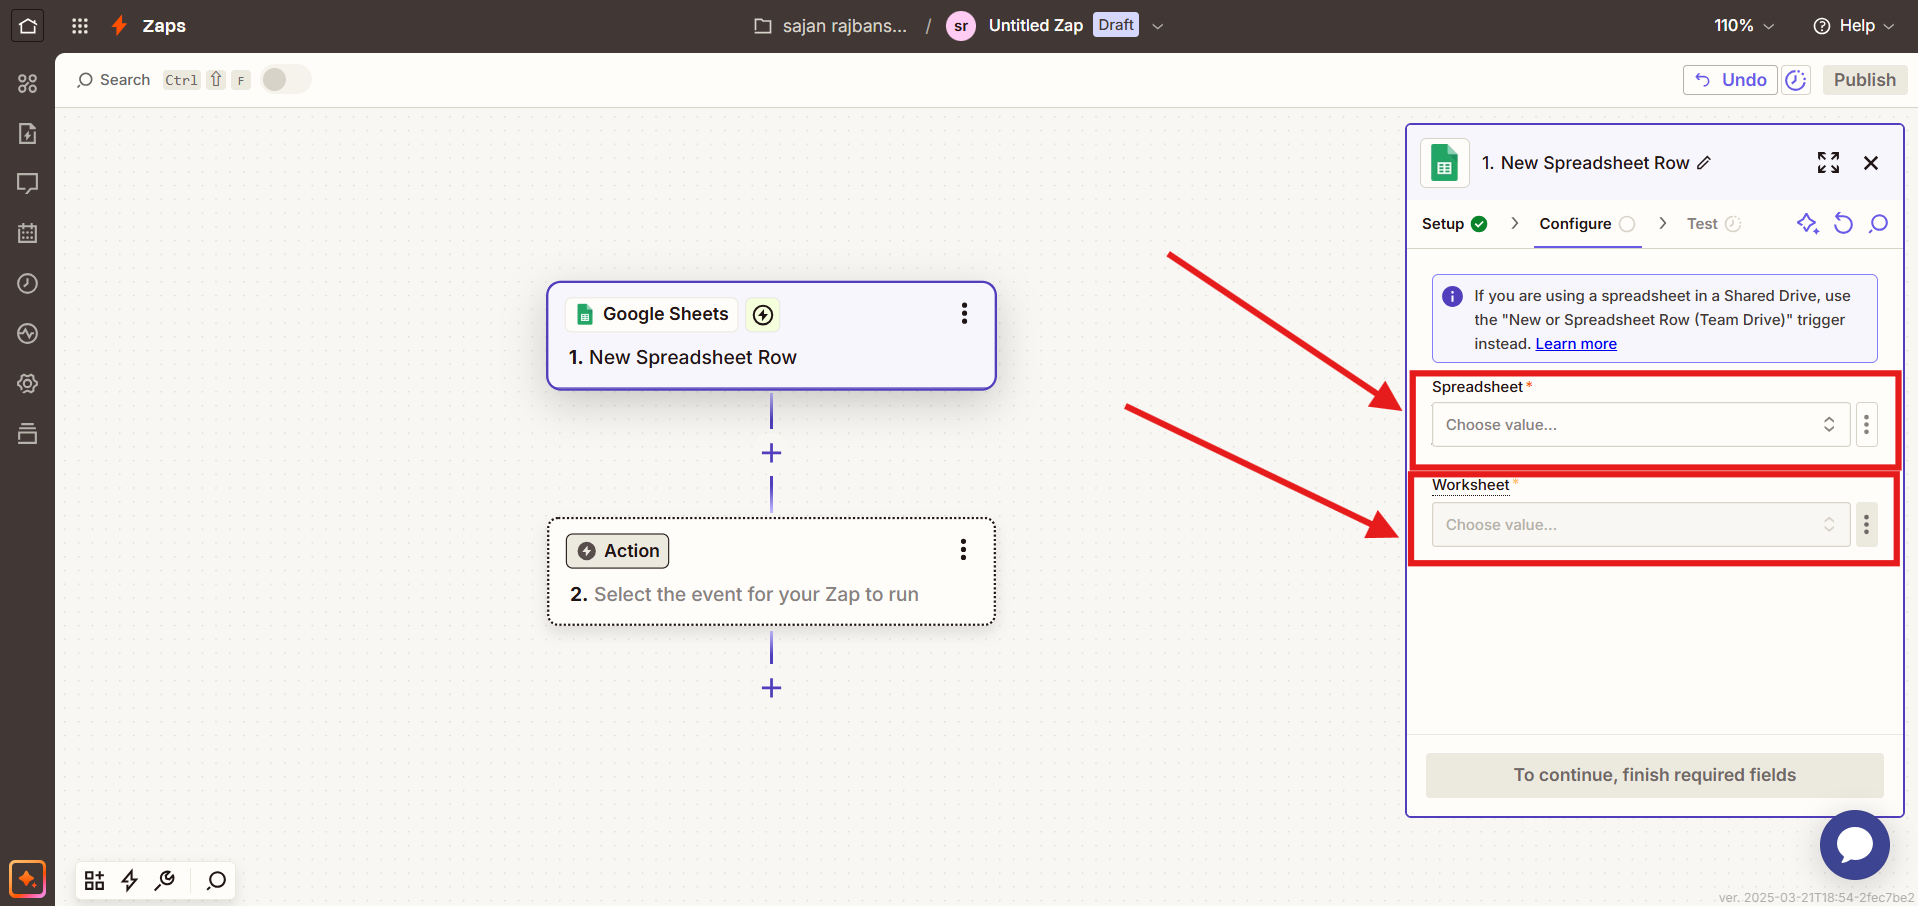The width and height of the screenshot is (1918, 906).
Task: Open the sidebar calendar icon
Action: point(27,233)
